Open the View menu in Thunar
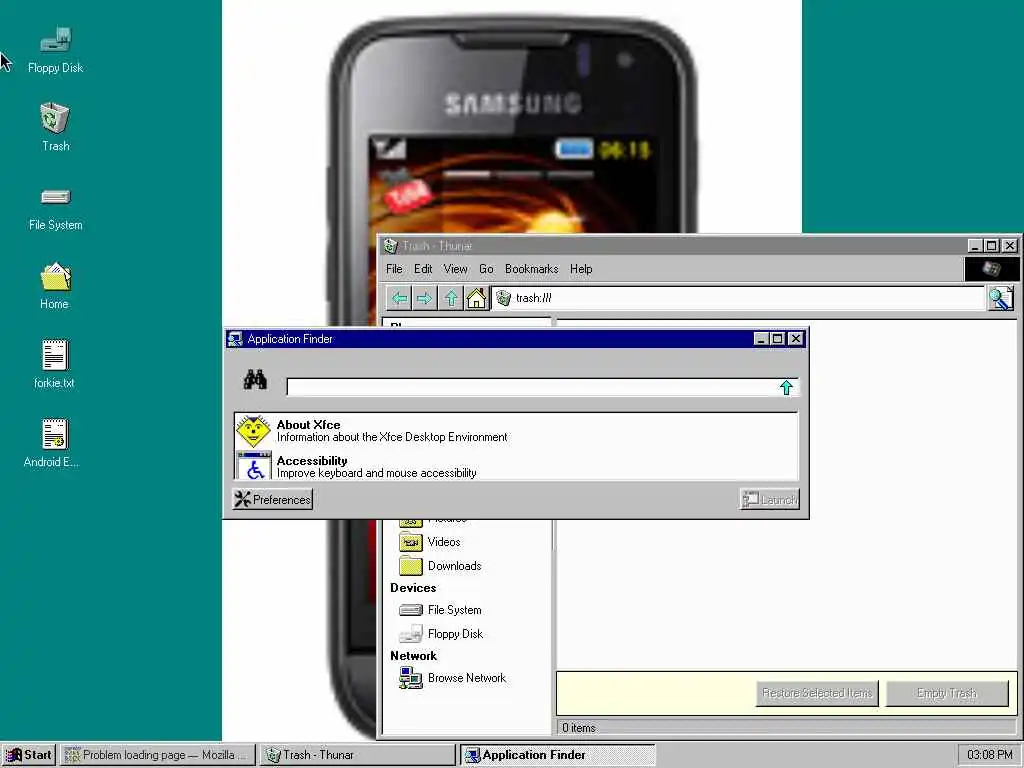 click(455, 269)
